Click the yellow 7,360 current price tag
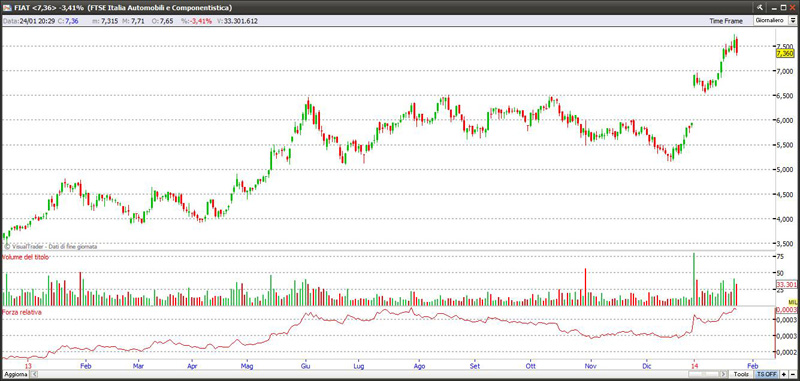The image size is (800, 381). point(786,53)
